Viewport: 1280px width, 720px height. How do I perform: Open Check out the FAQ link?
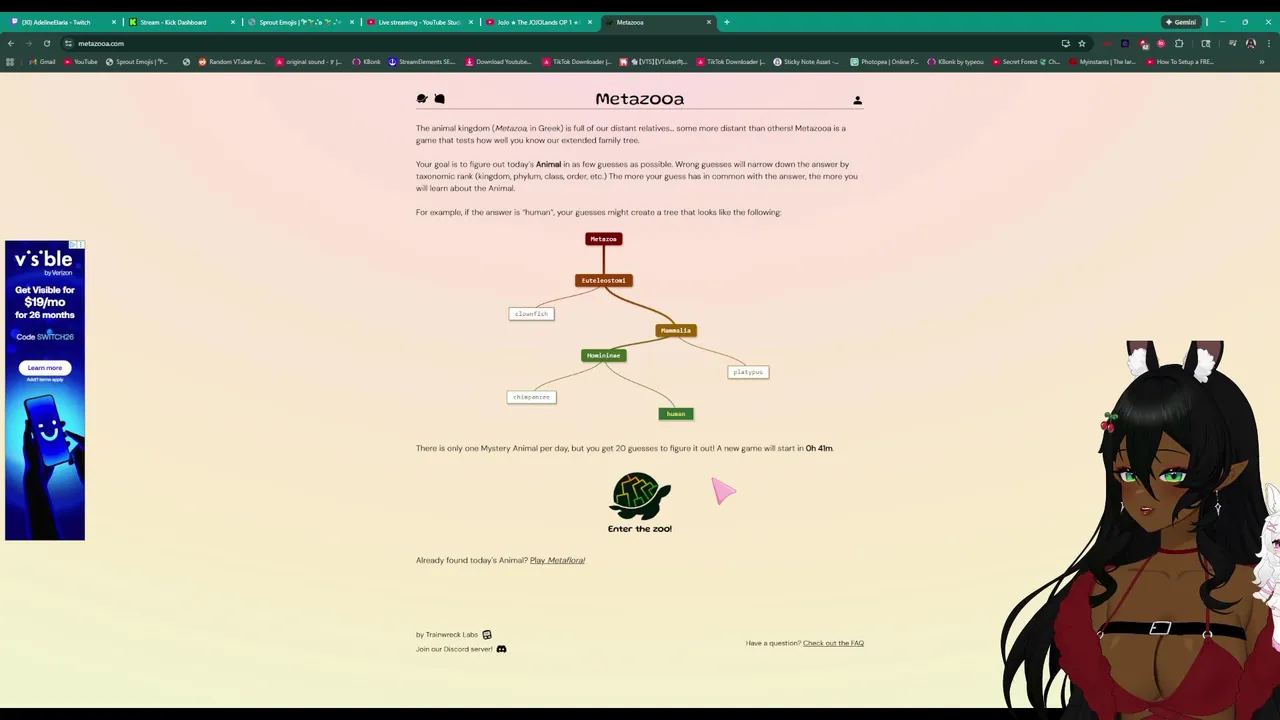coord(833,643)
